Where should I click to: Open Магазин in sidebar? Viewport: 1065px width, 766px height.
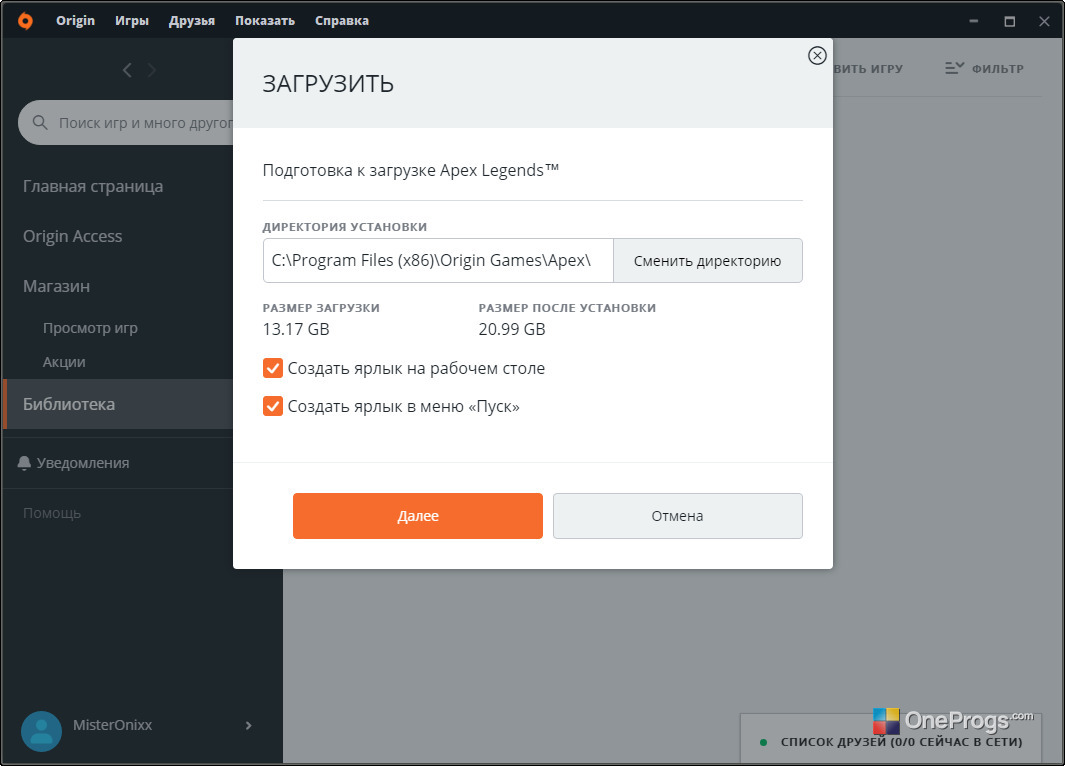(x=56, y=287)
